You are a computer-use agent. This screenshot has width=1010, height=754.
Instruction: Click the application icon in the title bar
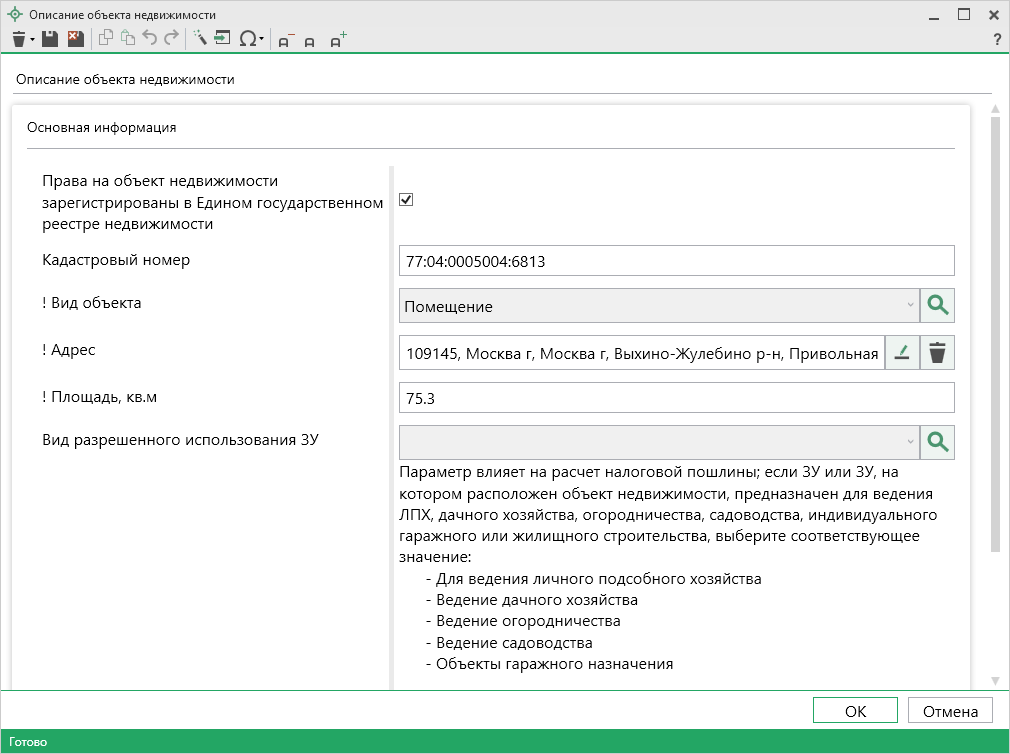pos(14,14)
